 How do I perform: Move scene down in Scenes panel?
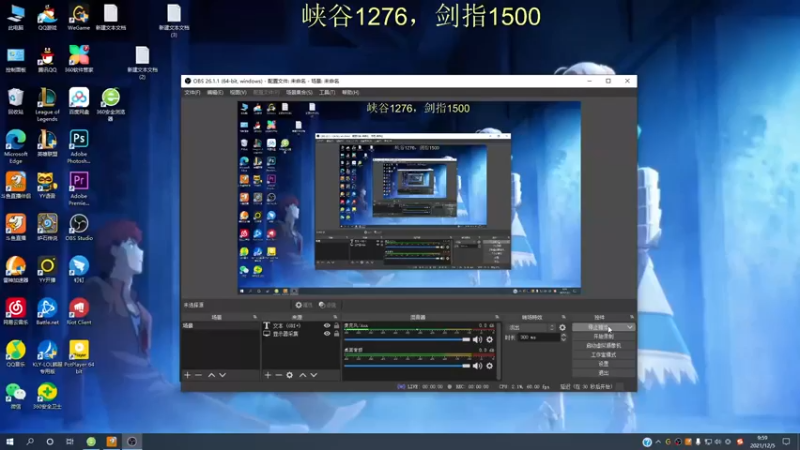coord(222,375)
